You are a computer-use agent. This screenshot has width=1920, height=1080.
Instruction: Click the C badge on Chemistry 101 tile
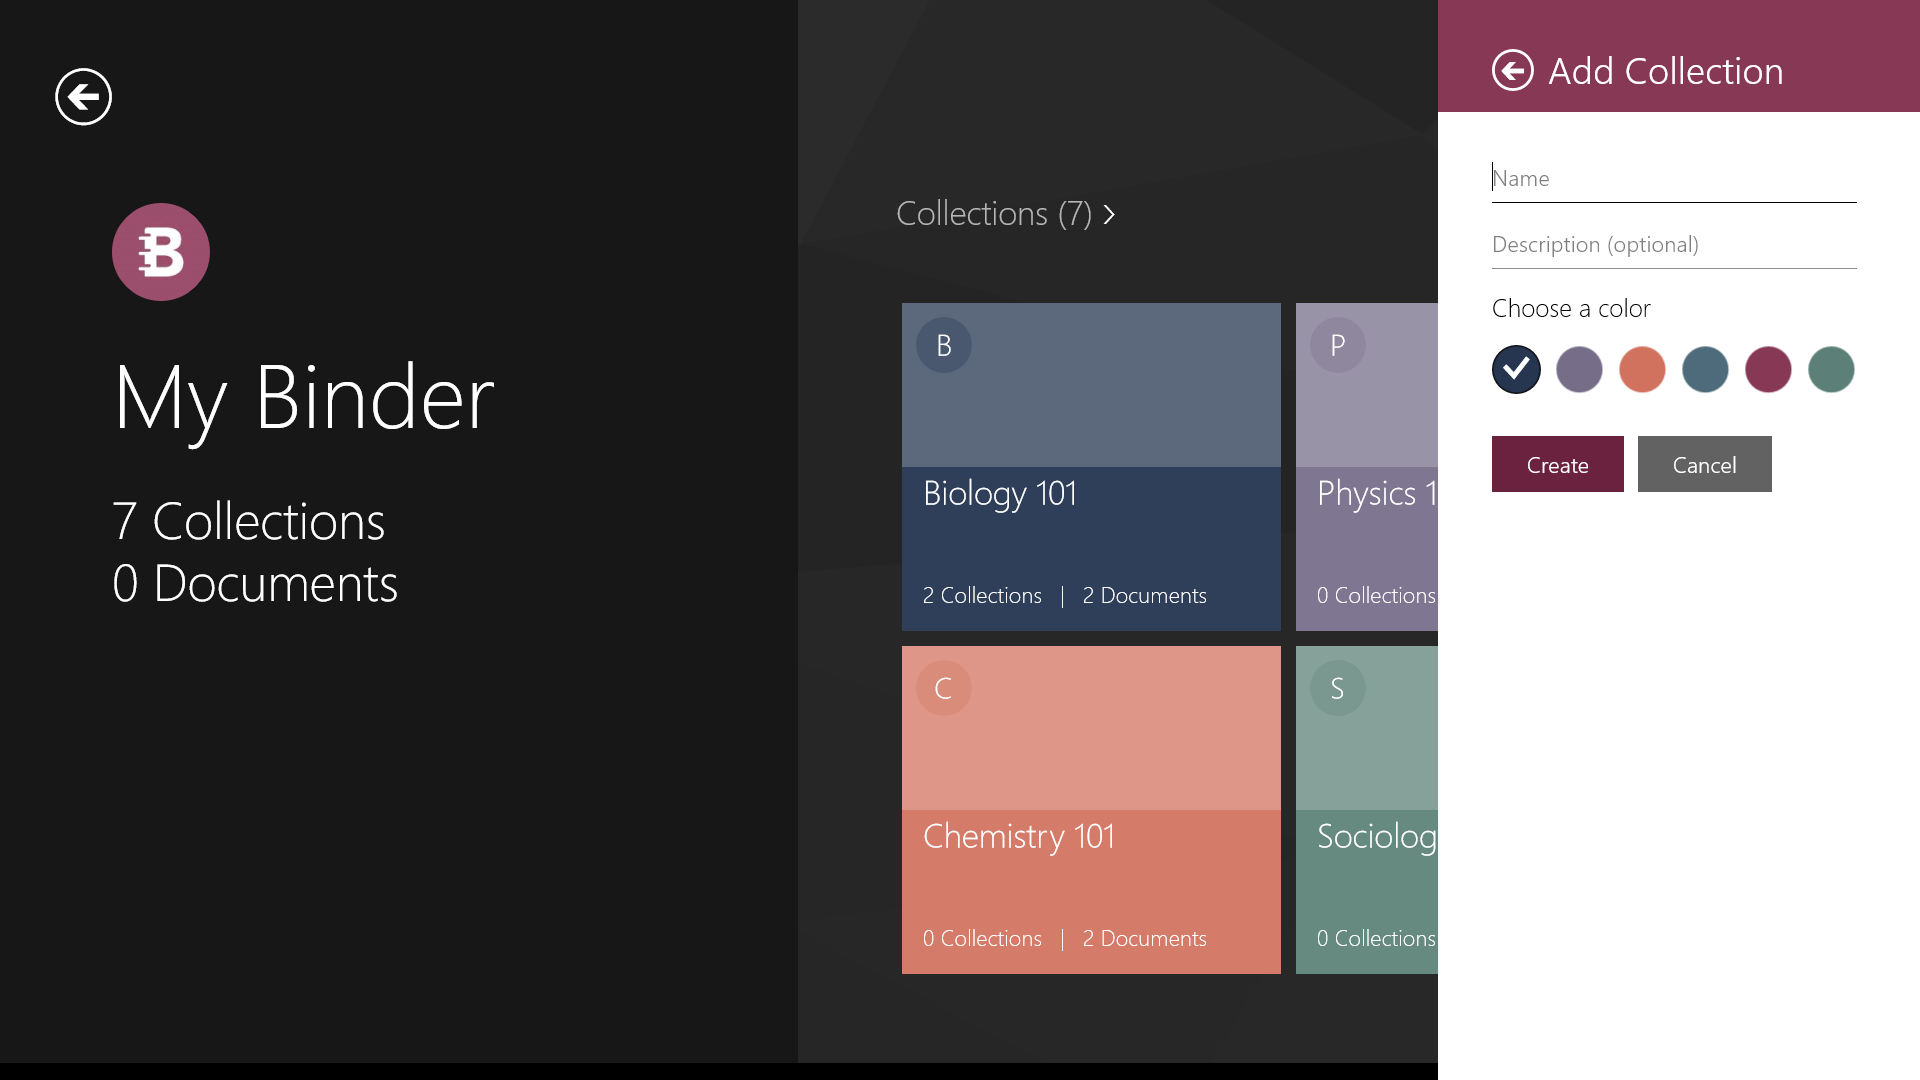[x=943, y=687]
